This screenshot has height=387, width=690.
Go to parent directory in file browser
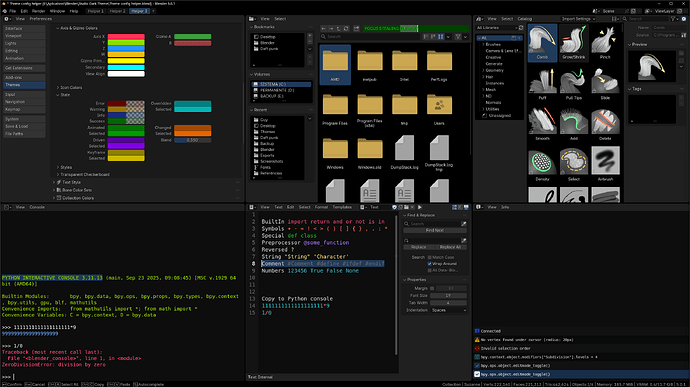point(338,29)
